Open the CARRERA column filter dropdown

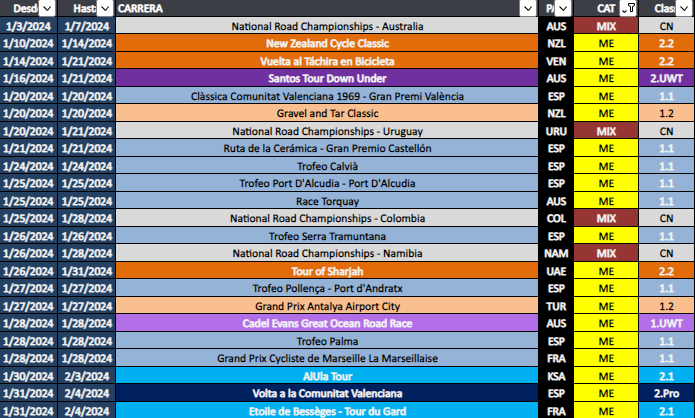pos(527,8)
